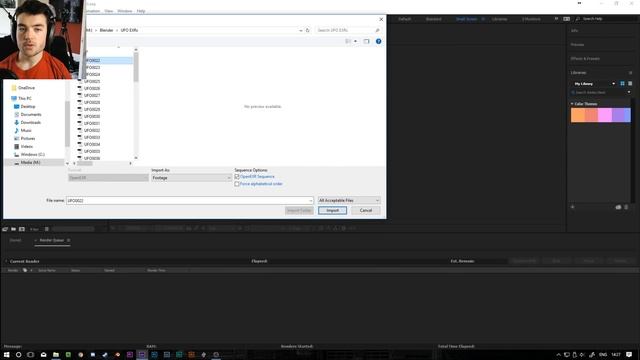Screen dimensions: 640x360
Task: Click the Import button
Action: 333,211
